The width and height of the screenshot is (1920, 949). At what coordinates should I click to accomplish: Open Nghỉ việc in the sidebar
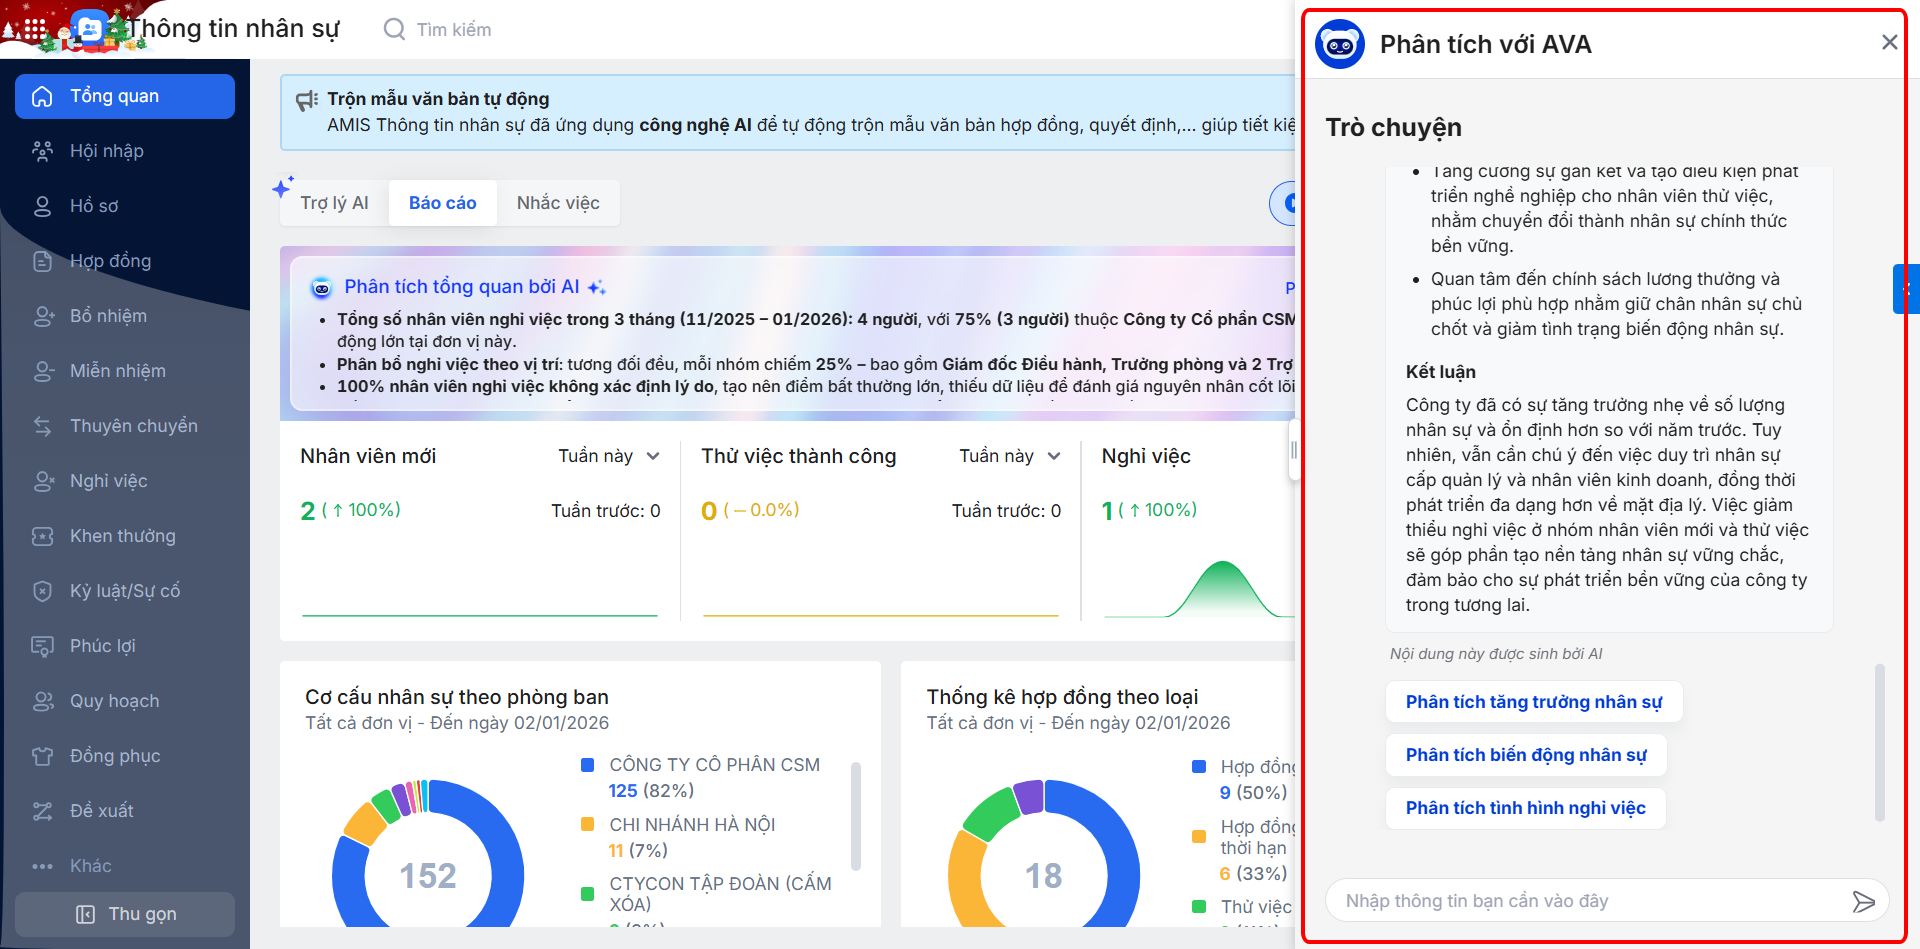125,481
